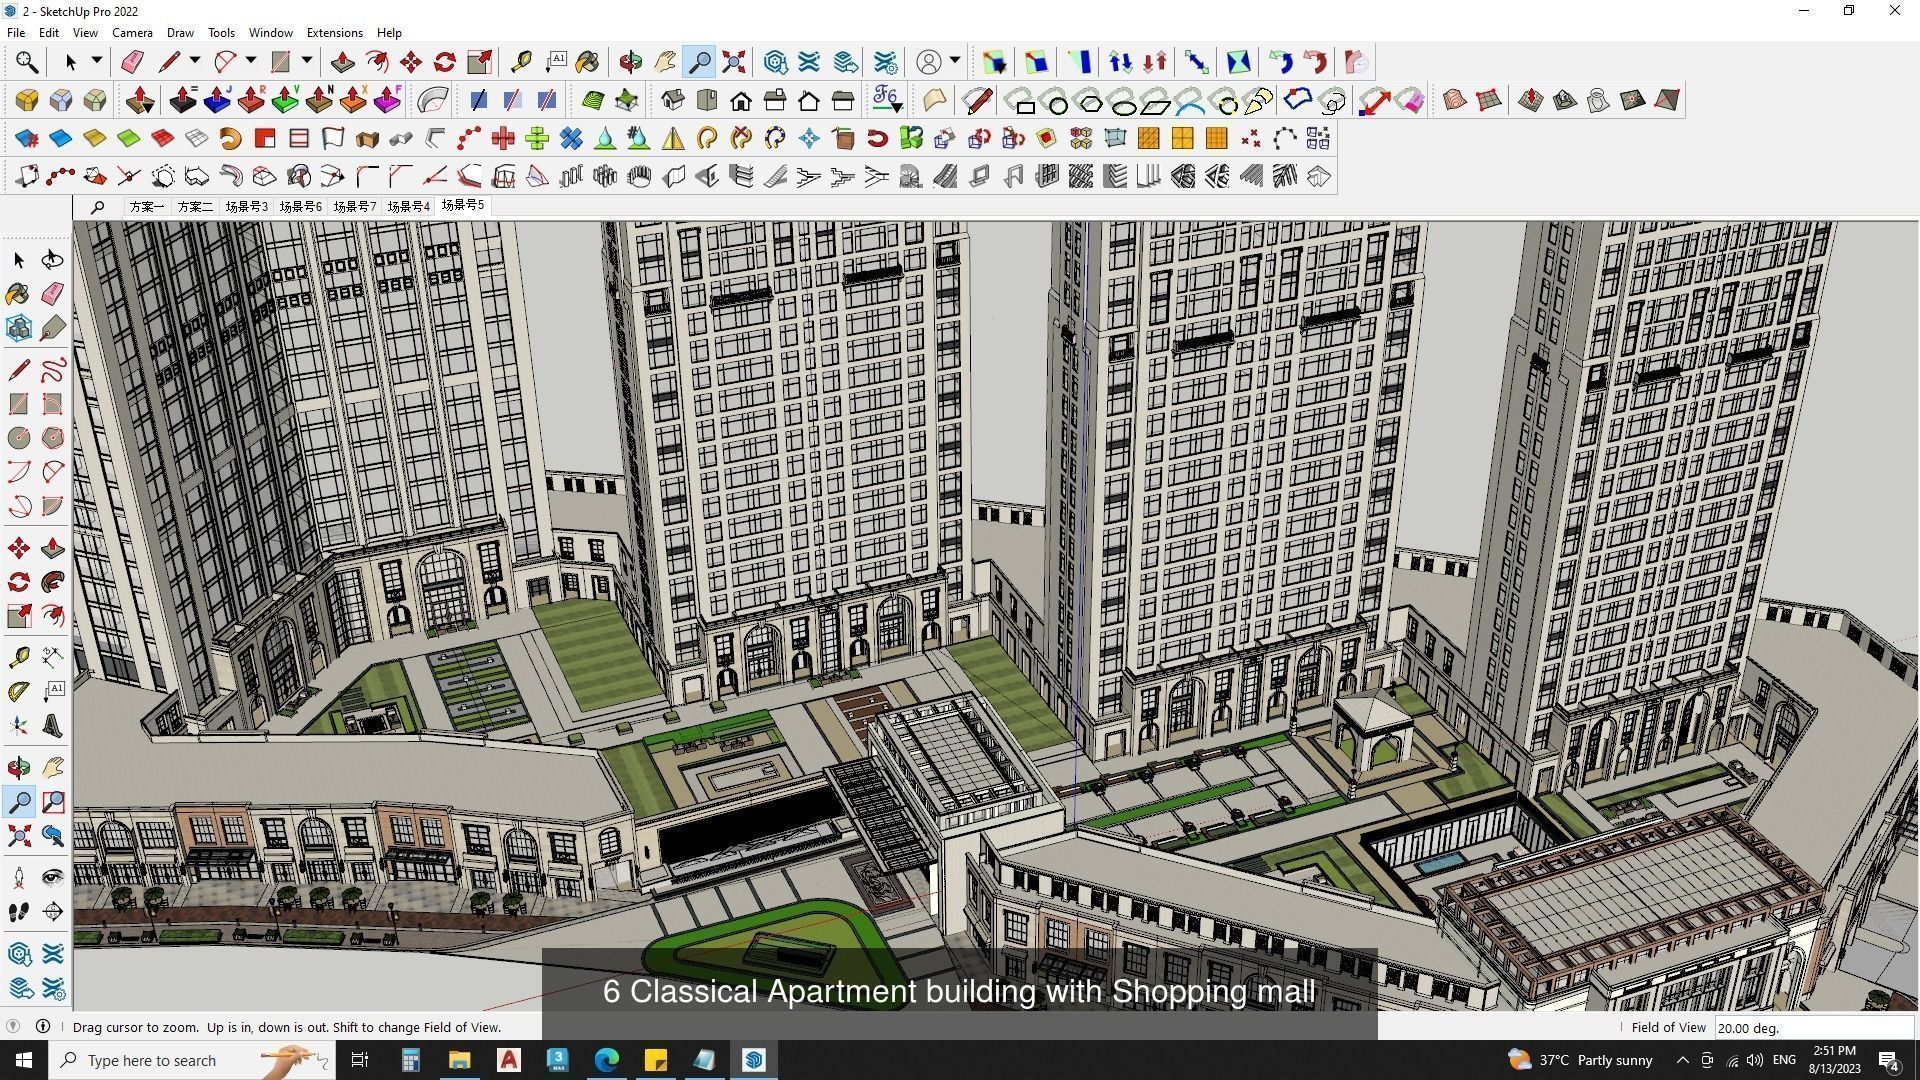1920x1080 pixels.
Task: Choose Tools on Surface rectangle tool
Action: [x=1023, y=101]
